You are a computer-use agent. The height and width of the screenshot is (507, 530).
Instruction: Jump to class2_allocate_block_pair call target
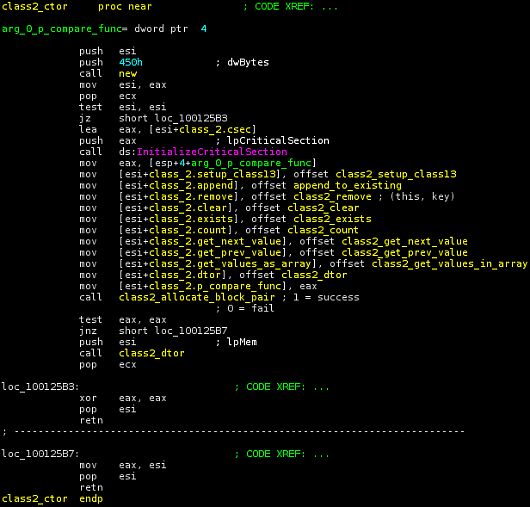click(x=197, y=297)
